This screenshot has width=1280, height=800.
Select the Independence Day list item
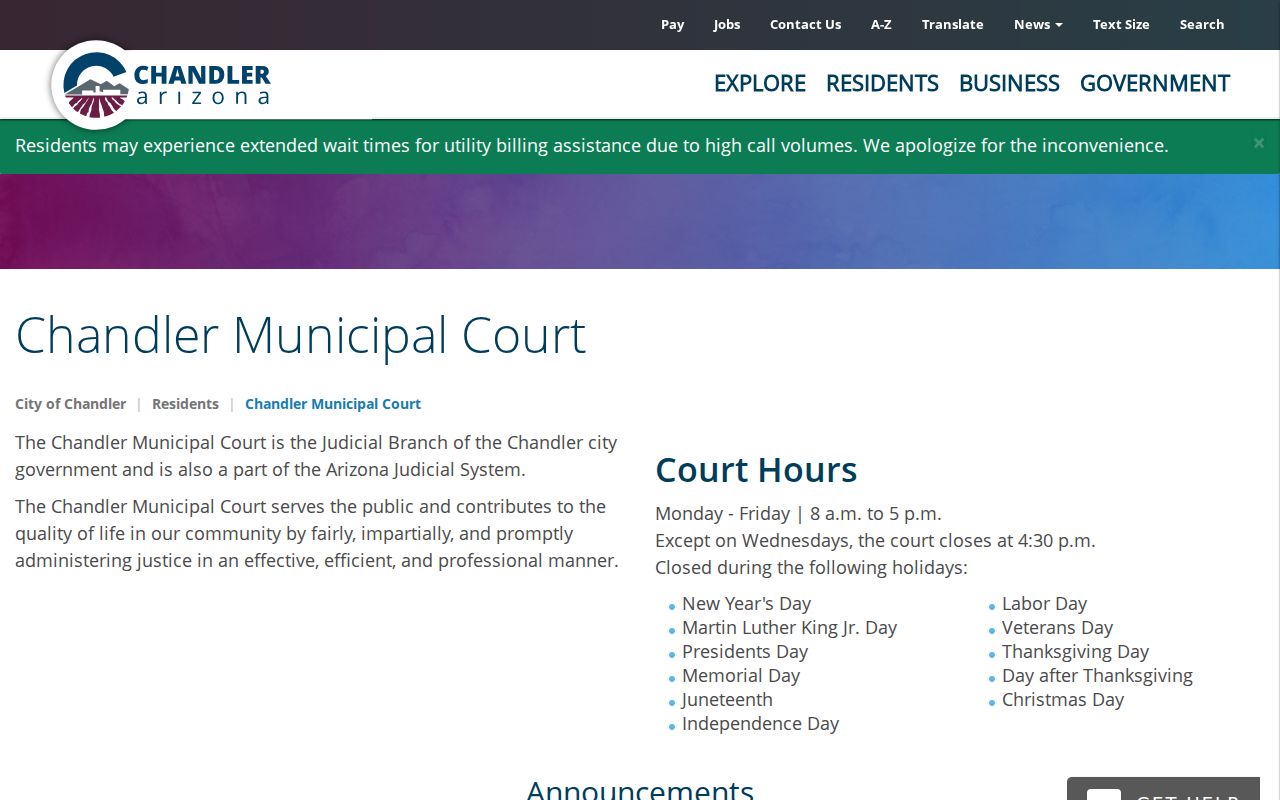(760, 724)
